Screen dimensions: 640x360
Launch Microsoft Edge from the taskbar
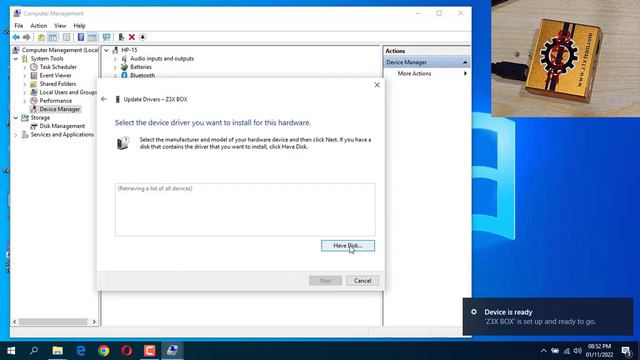click(x=81, y=351)
